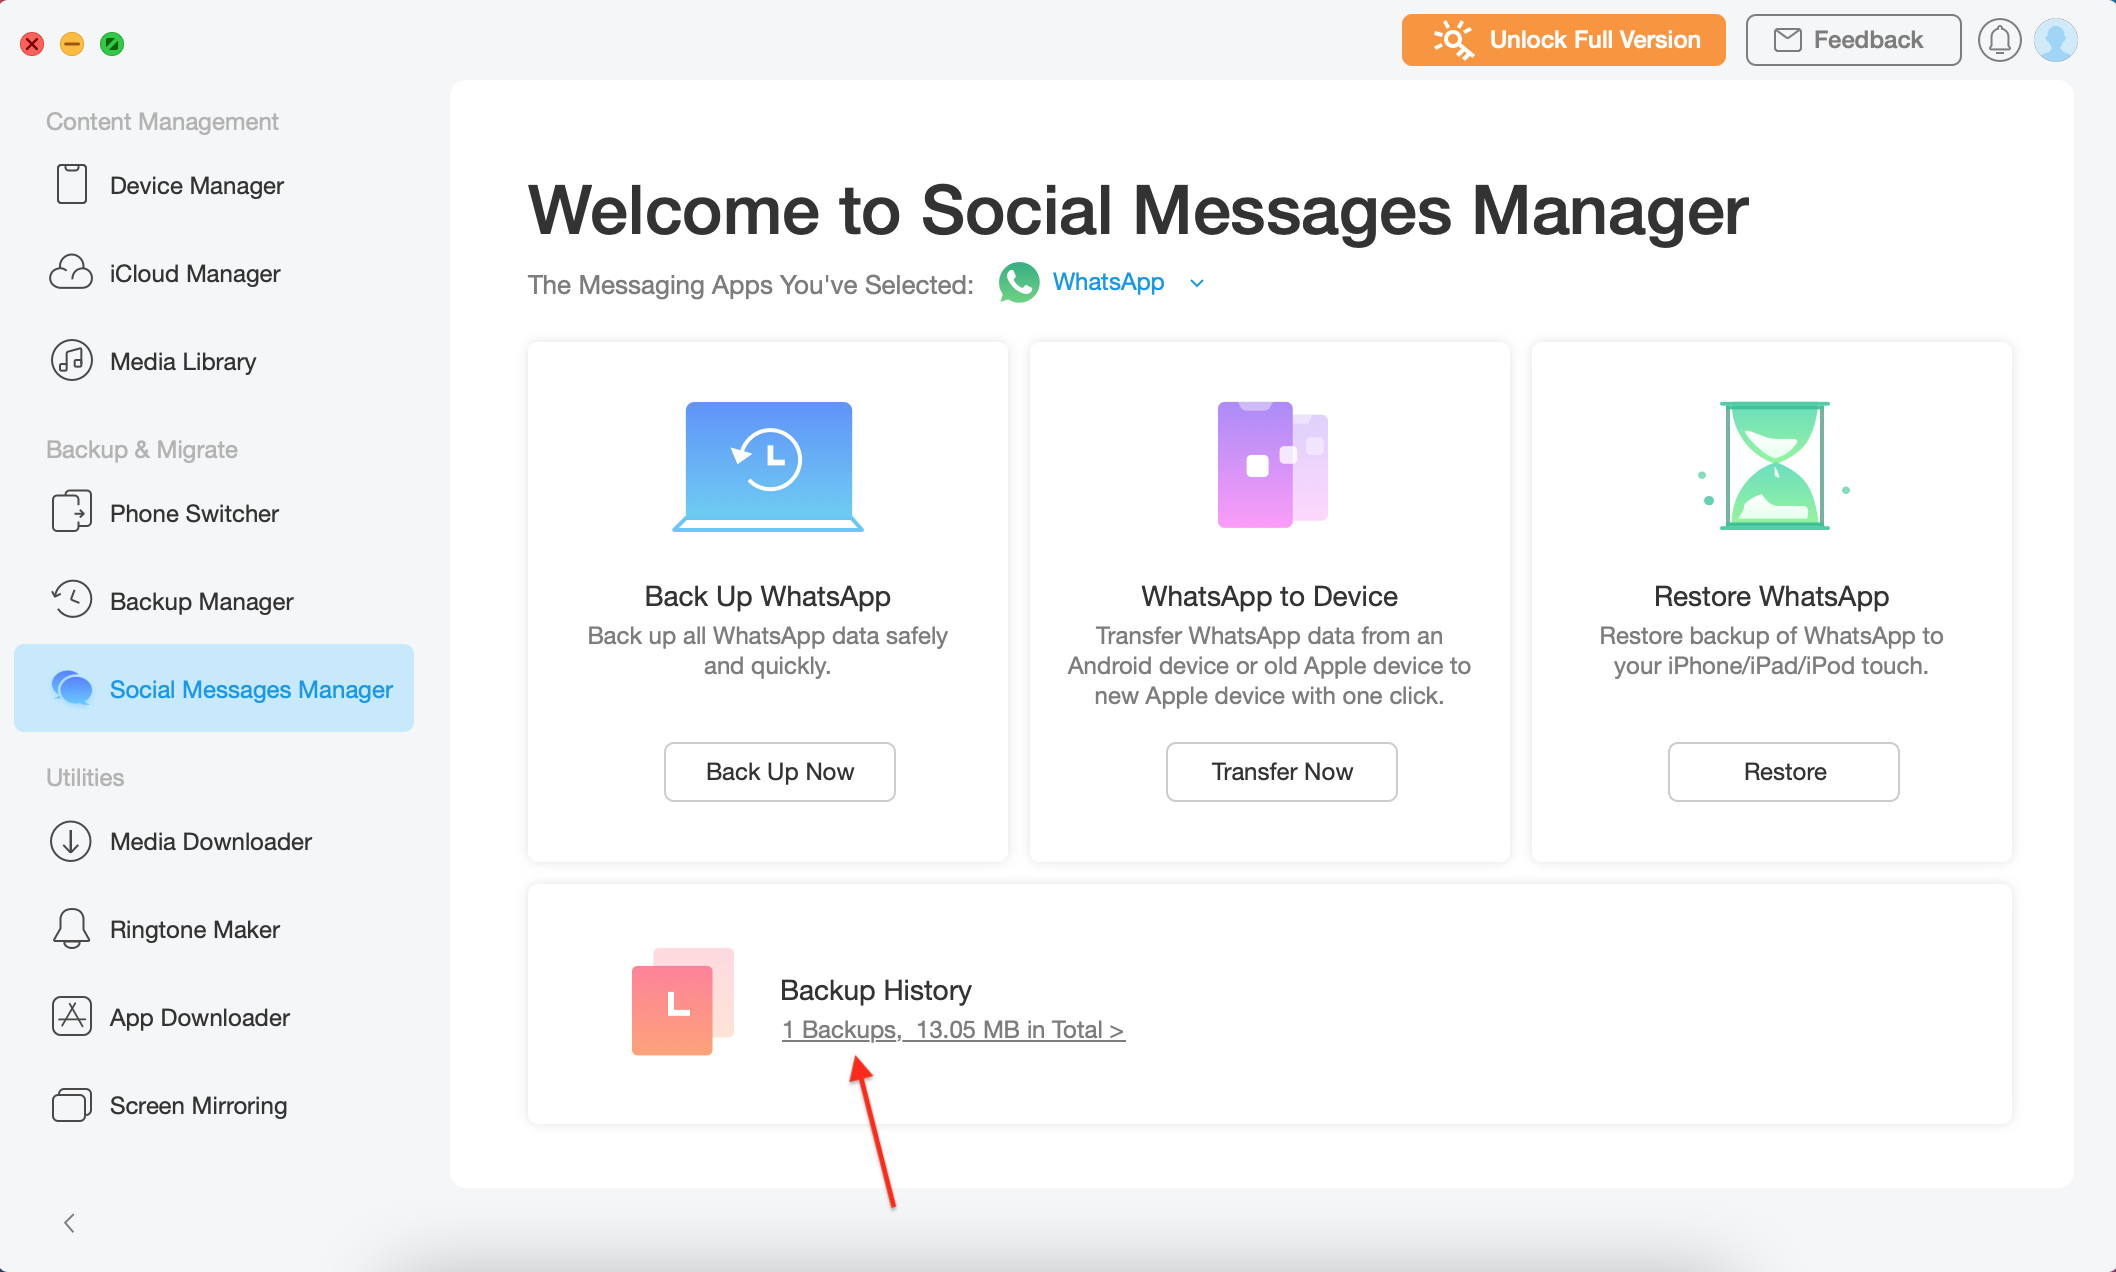This screenshot has height=1272, width=2116.
Task: Open the 1 Backups 13.05 MB link
Action: click(952, 1030)
